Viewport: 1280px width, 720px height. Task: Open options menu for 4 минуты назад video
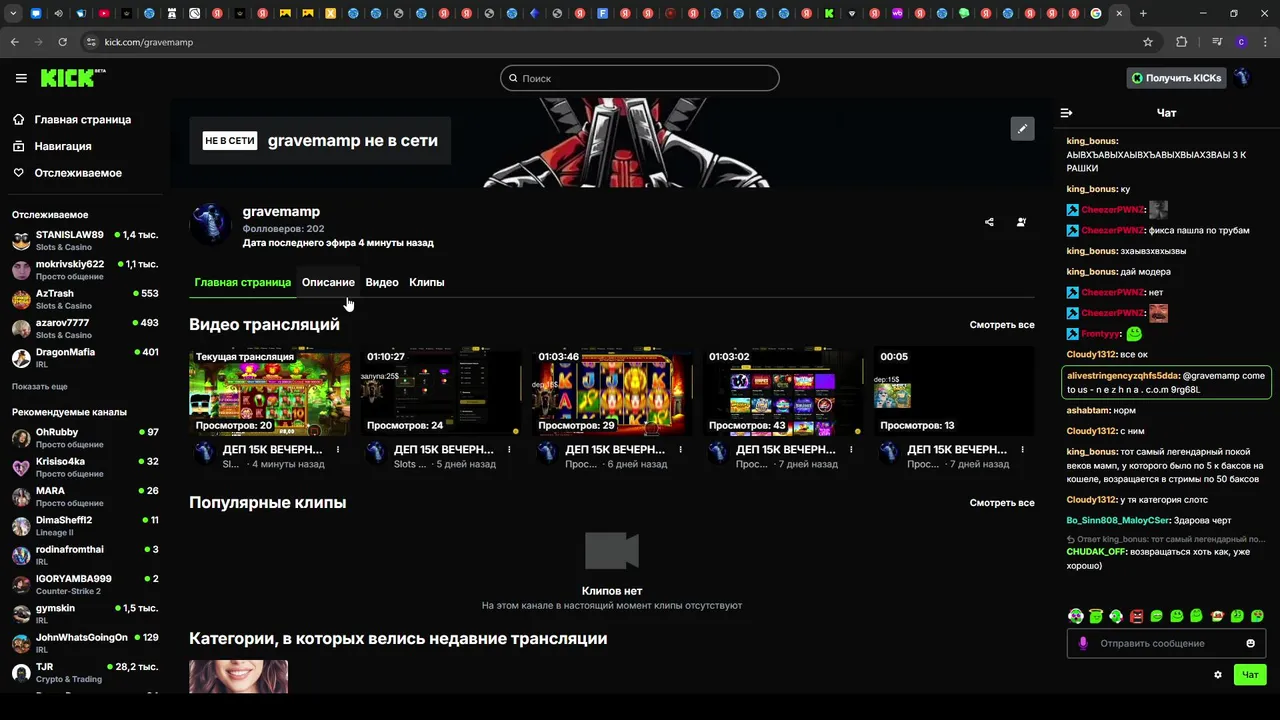tap(338, 450)
